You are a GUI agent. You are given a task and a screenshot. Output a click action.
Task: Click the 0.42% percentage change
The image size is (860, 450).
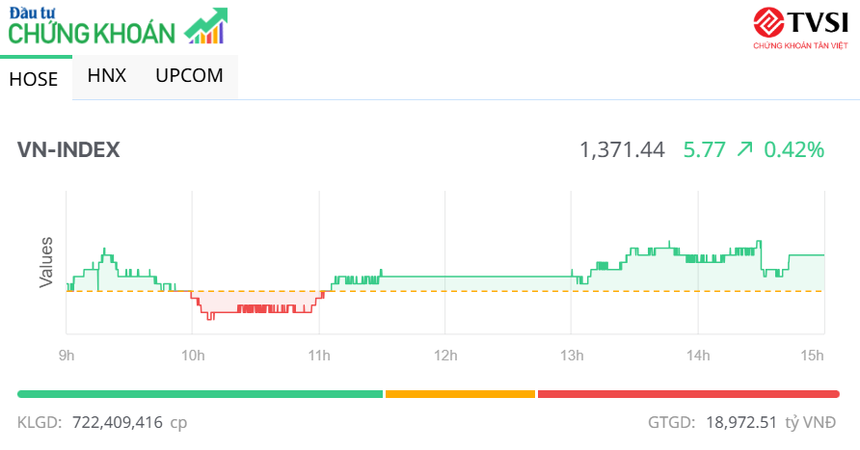pos(794,150)
